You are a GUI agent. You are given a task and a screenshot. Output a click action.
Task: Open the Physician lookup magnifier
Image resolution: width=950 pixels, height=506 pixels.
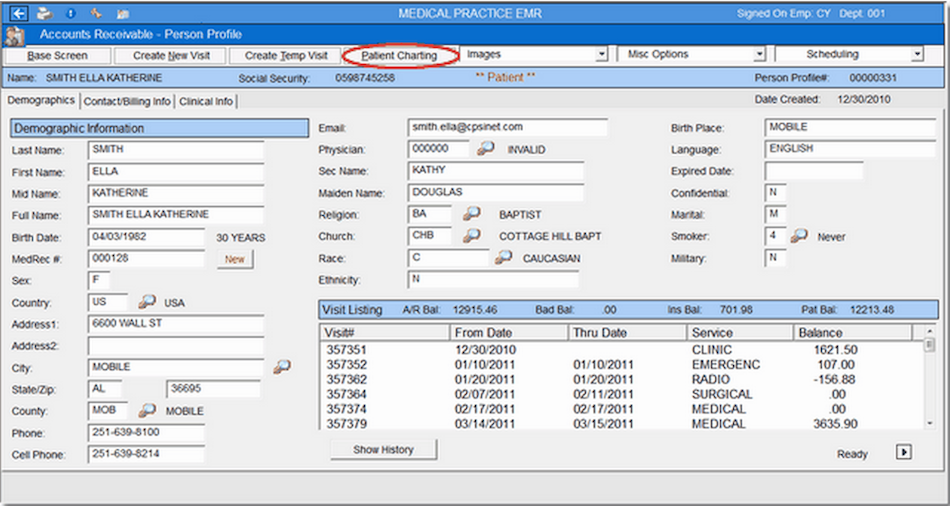(485, 149)
